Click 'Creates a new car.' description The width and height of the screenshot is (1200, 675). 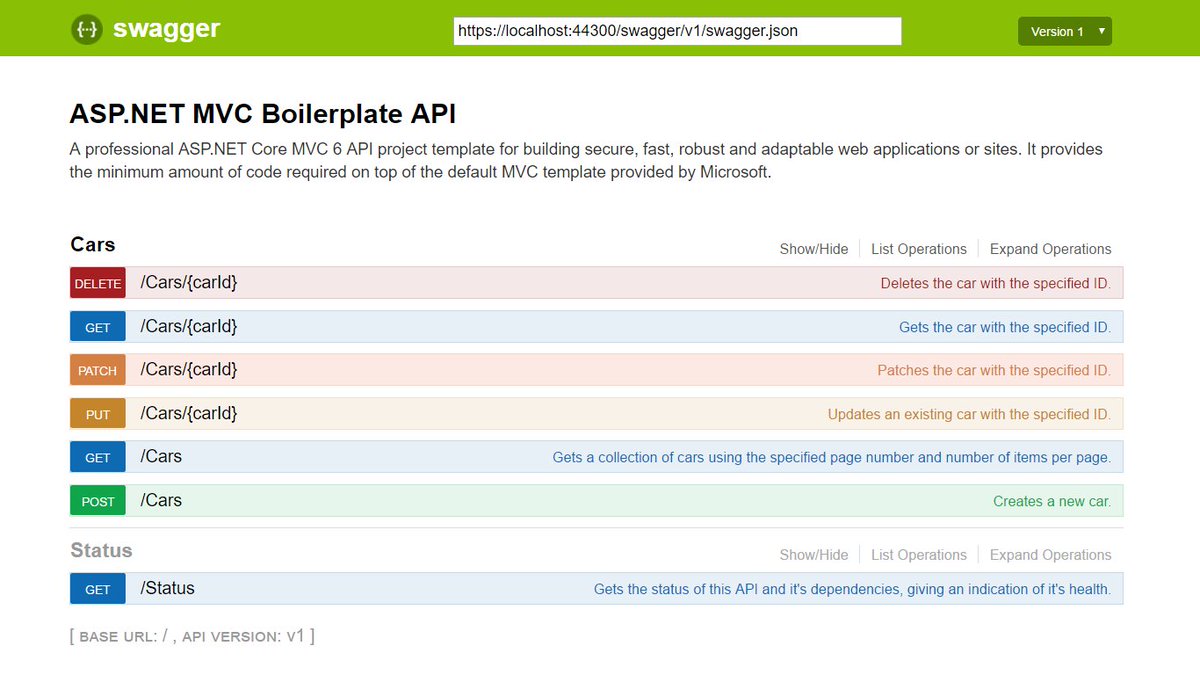pyautogui.click(x=1052, y=501)
